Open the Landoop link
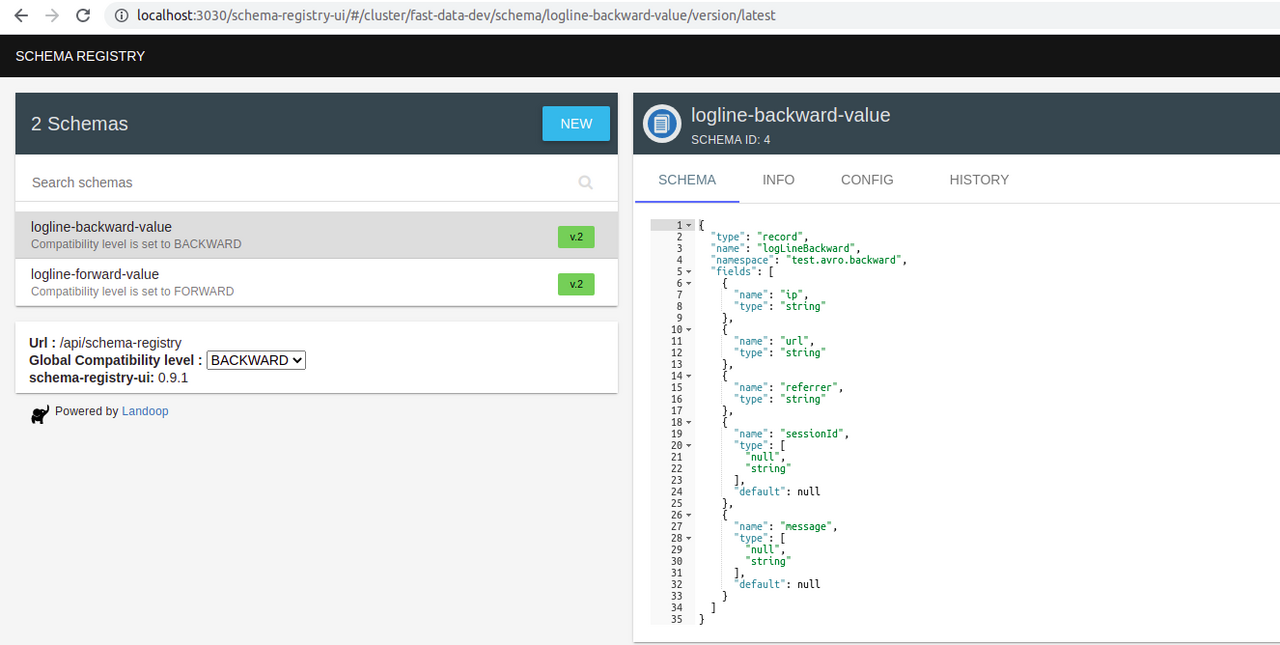 145,410
